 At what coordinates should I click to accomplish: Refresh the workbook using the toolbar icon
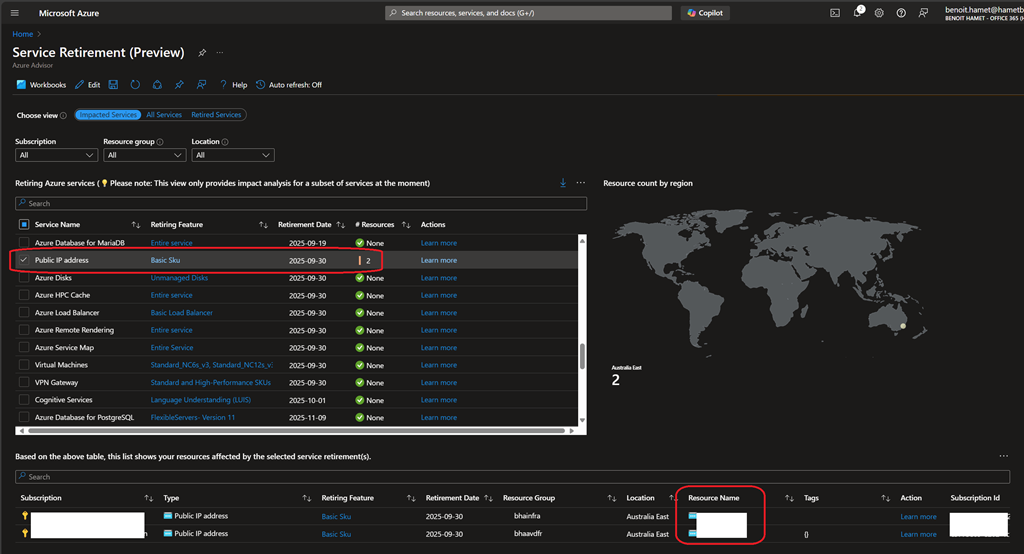135,85
